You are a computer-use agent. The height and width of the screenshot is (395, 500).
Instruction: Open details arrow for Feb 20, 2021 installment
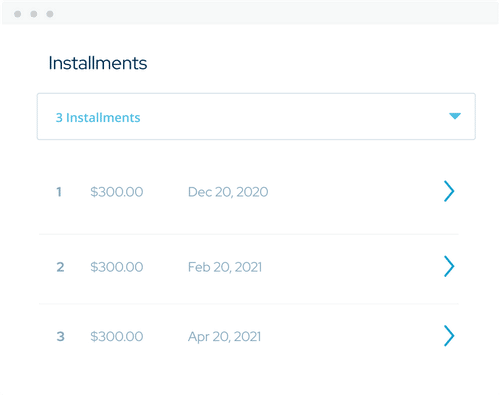coord(449,266)
